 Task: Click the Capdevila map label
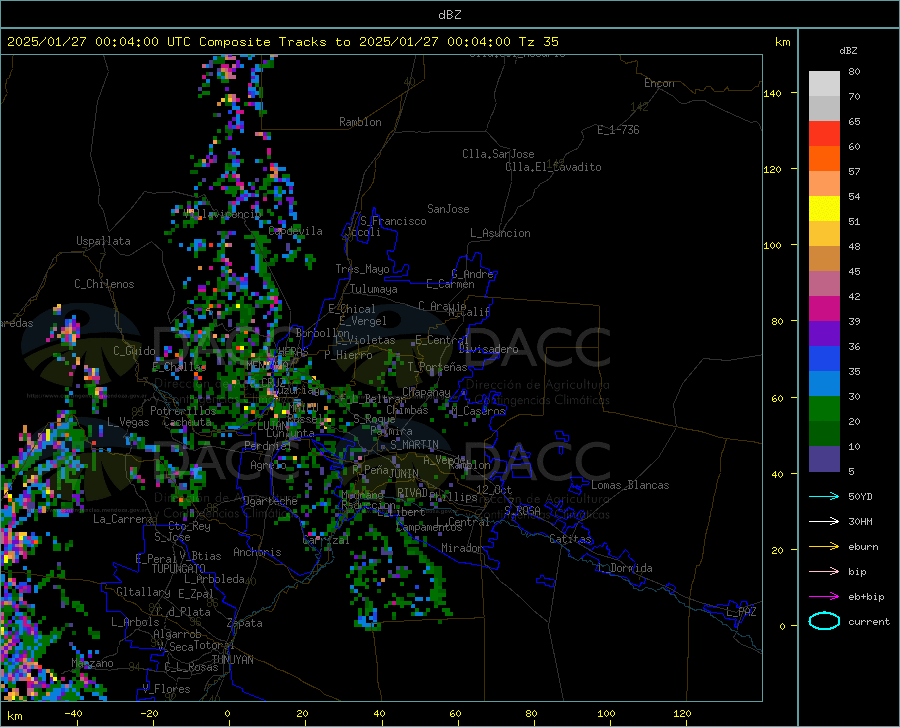click(295, 231)
